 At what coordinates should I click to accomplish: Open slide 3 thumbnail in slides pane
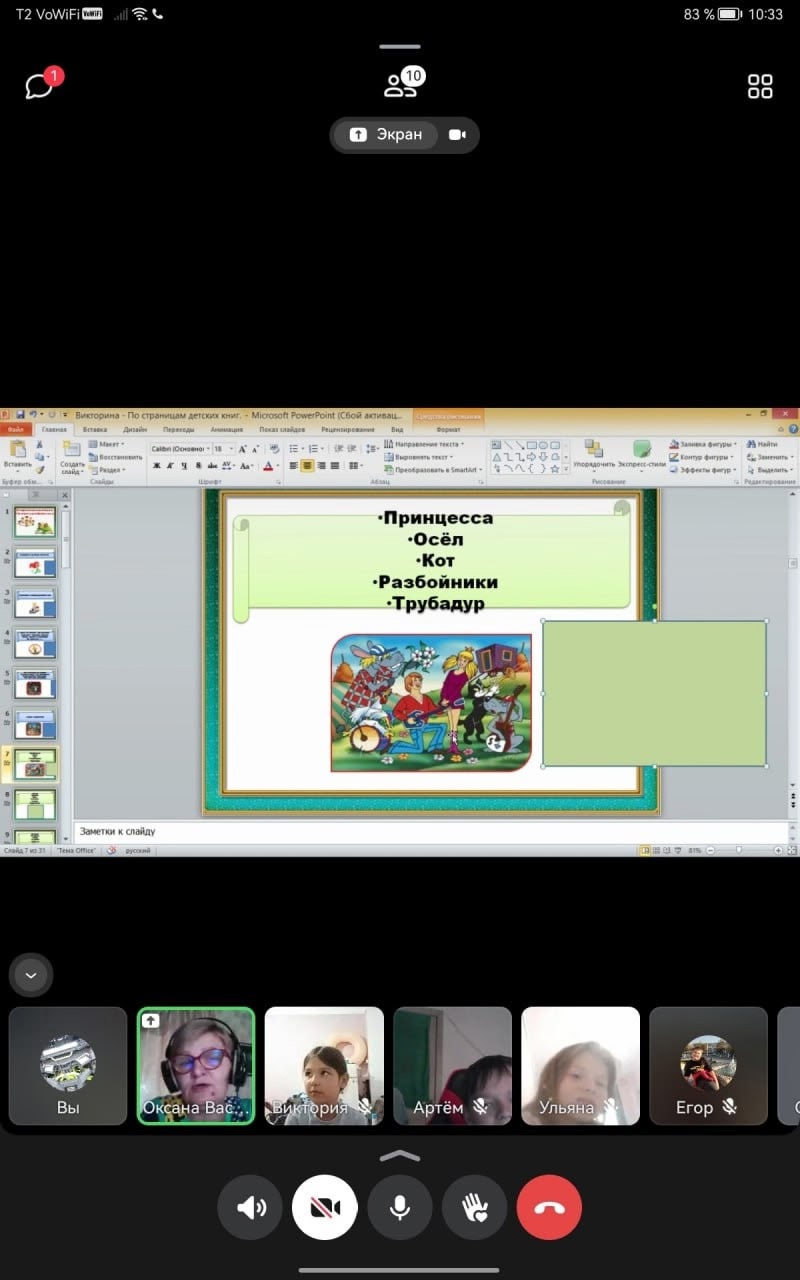35,602
